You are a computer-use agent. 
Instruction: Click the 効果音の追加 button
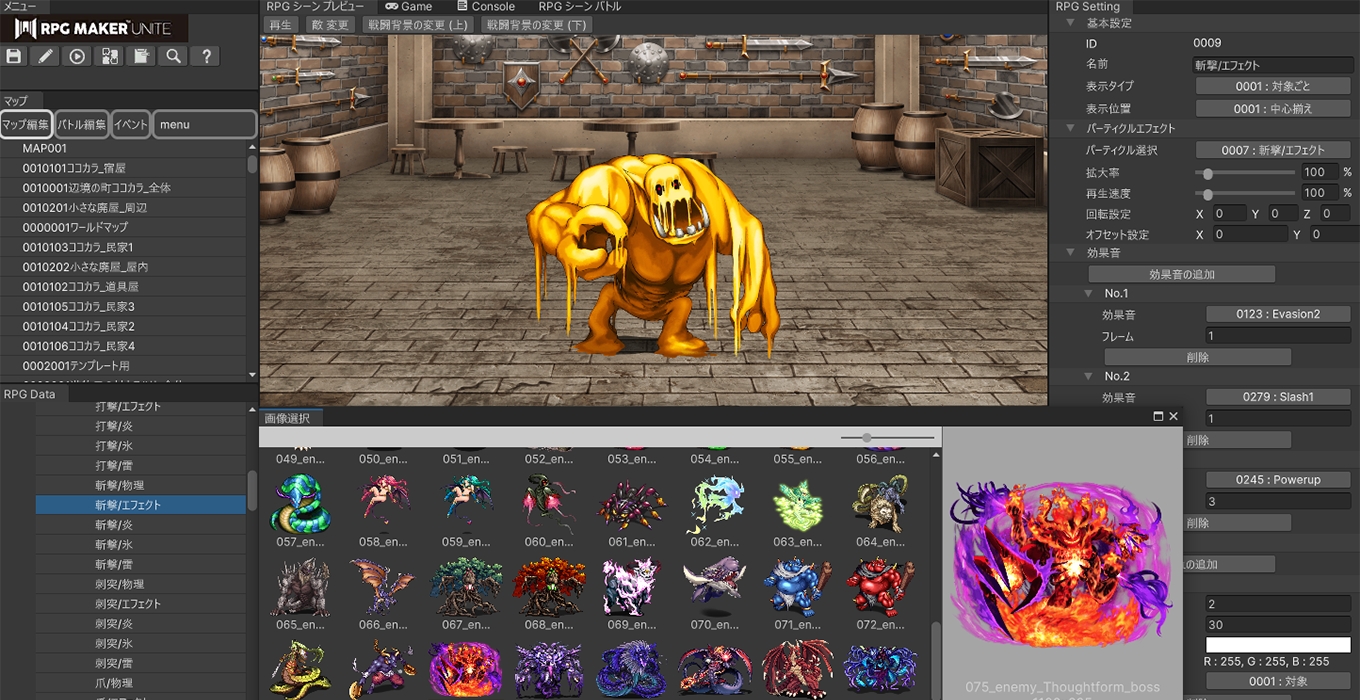point(1181,274)
